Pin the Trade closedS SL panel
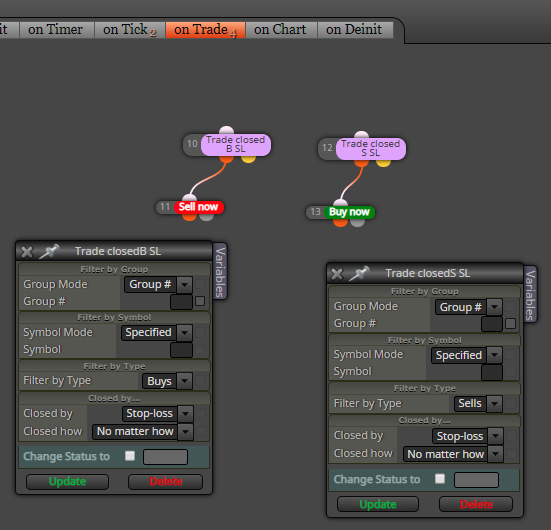551x530 pixels. (x=359, y=273)
